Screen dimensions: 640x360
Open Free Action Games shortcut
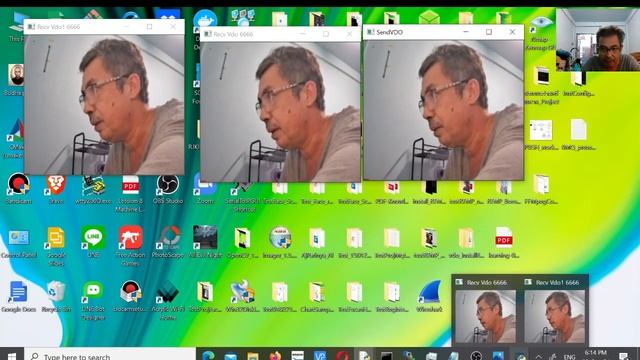tap(130, 245)
